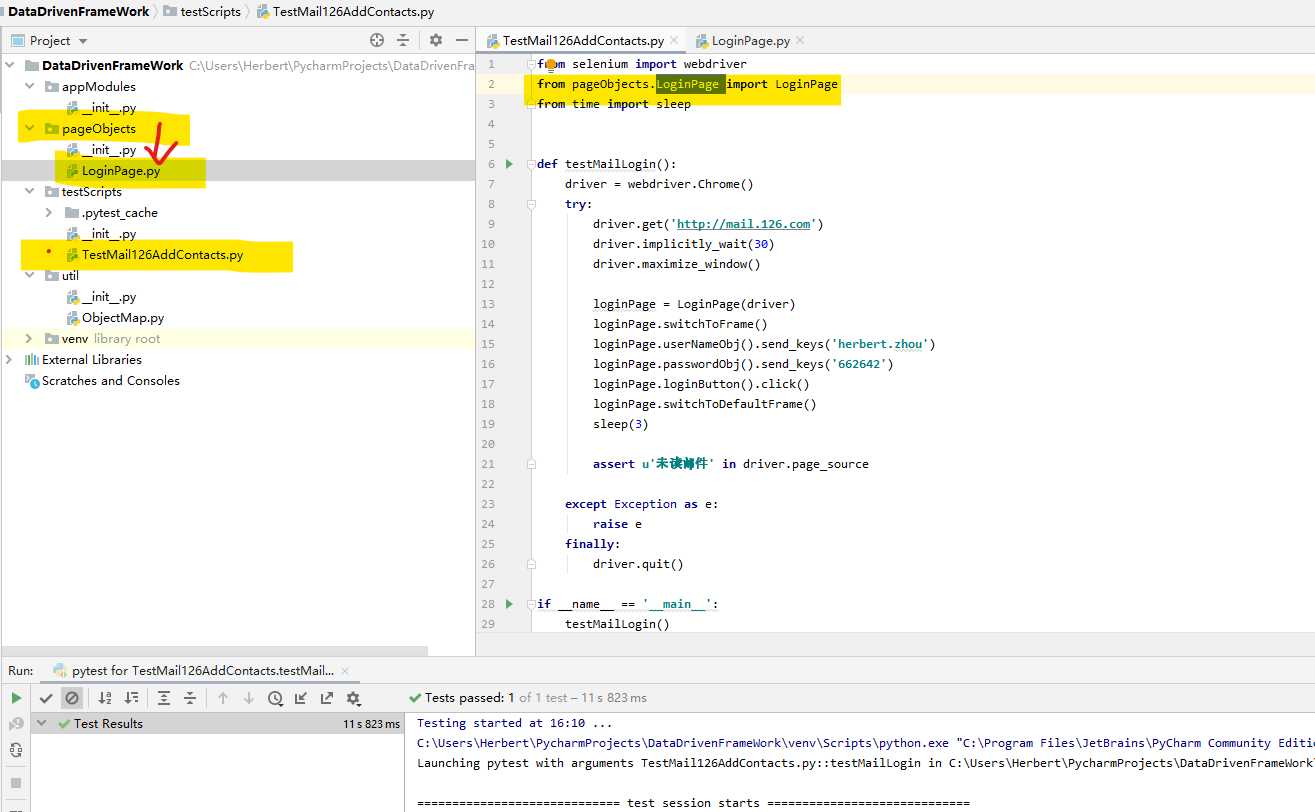The image size is (1315, 812).
Task: Expand all test results
Action: click(164, 698)
